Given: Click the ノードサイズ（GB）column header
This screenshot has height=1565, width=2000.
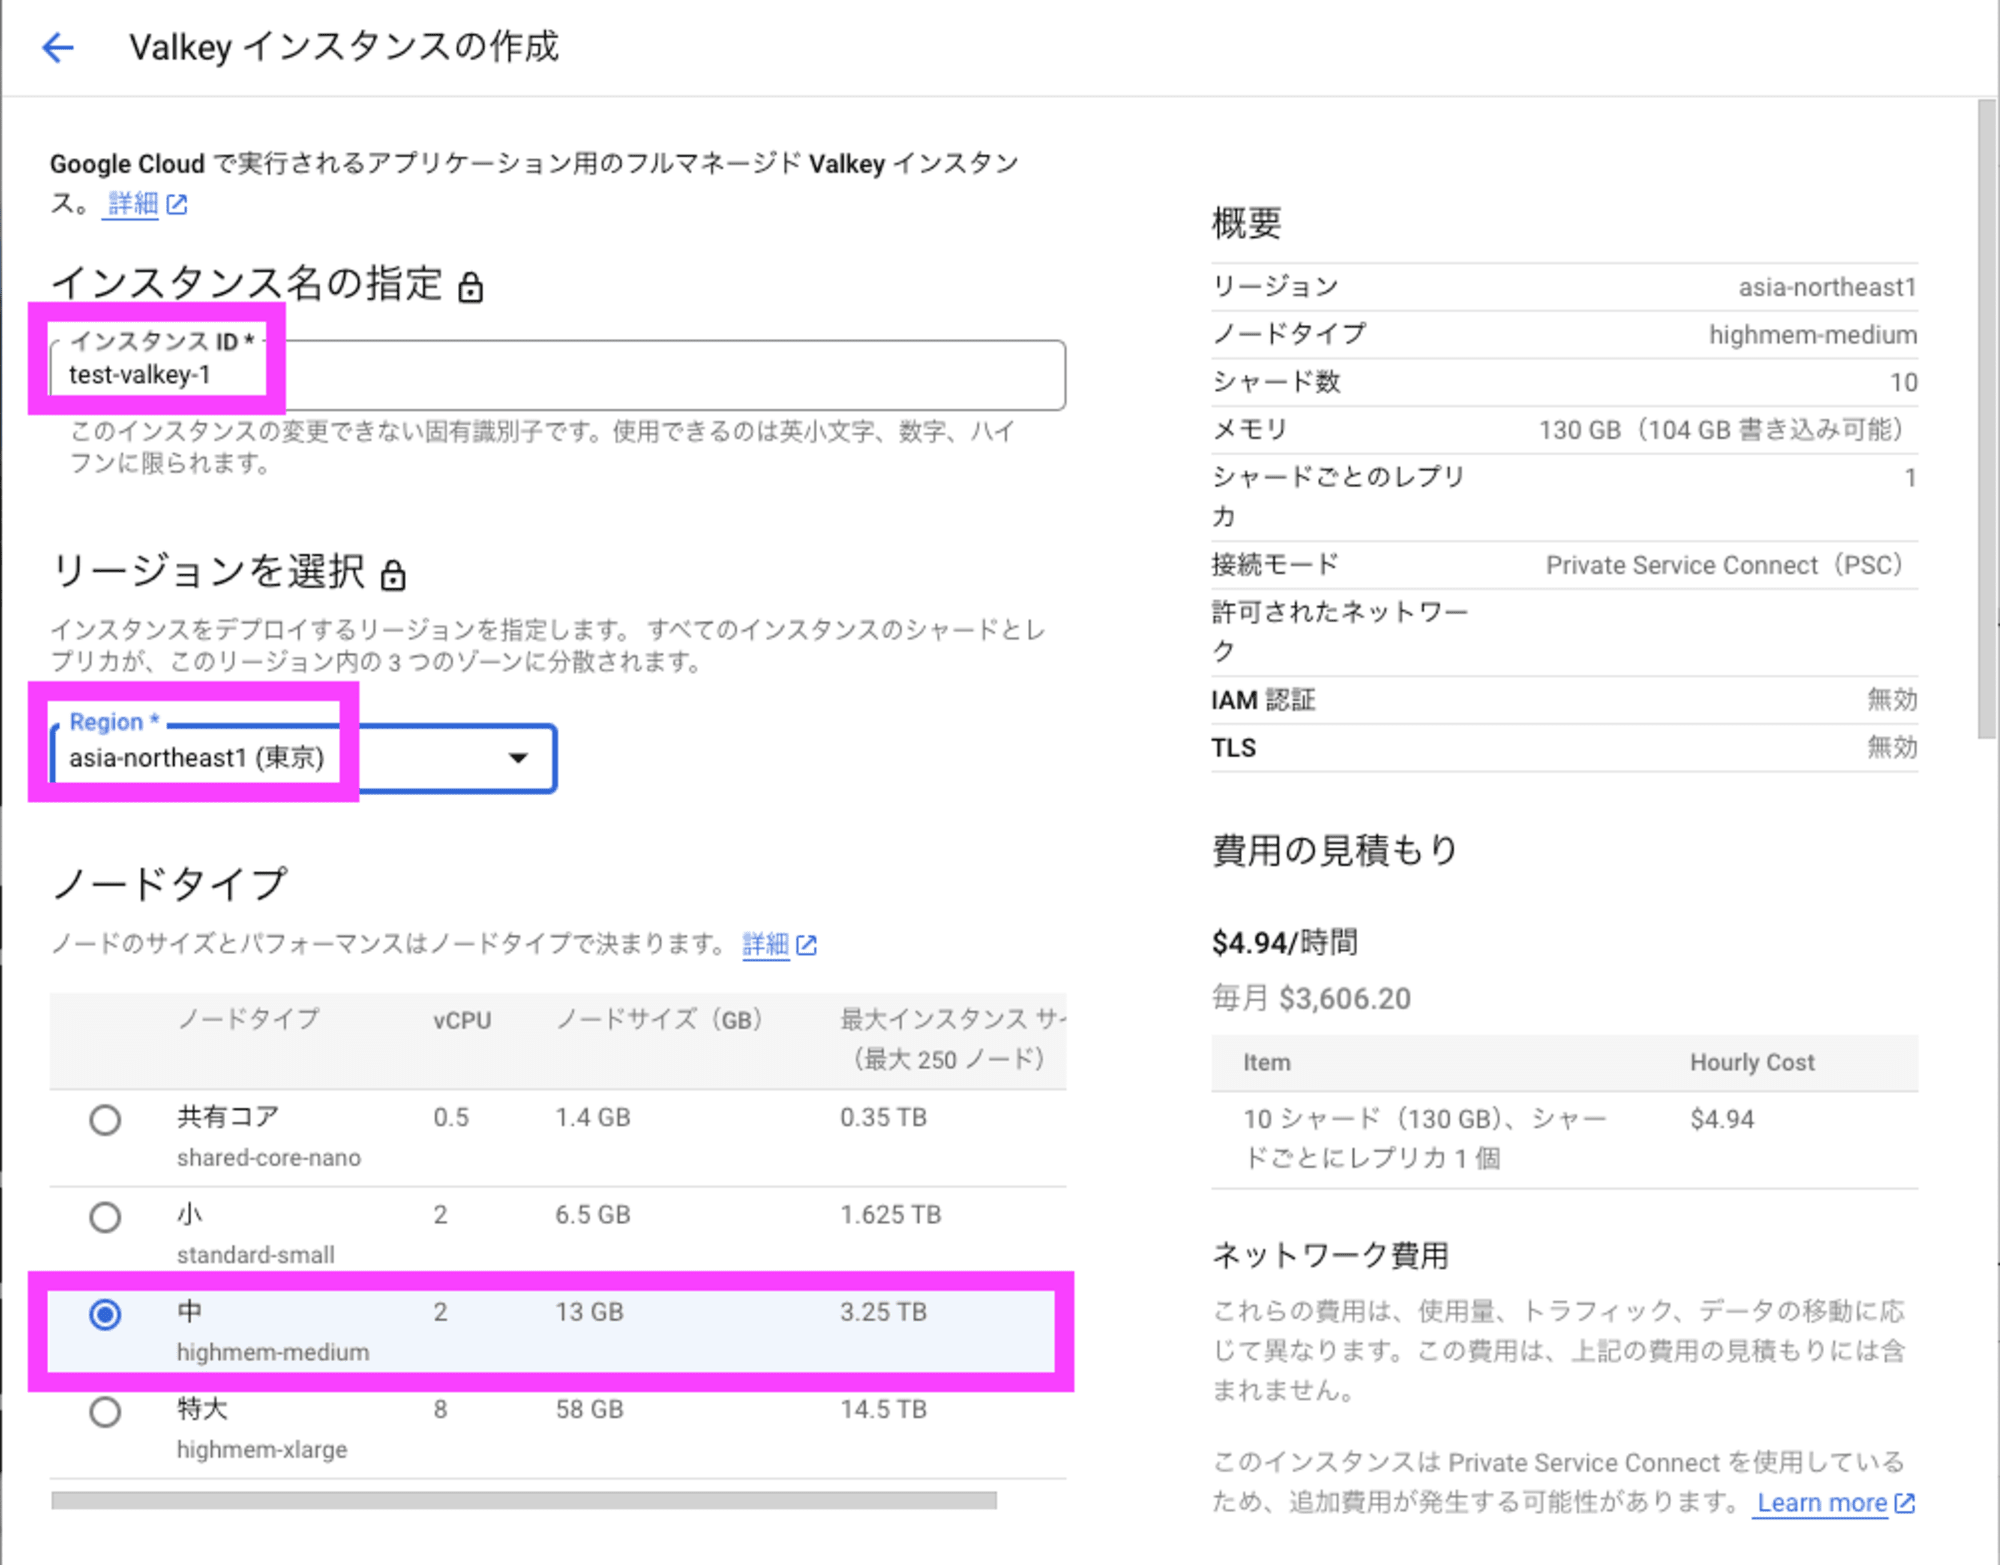Looking at the screenshot, I should pyautogui.click(x=659, y=1019).
